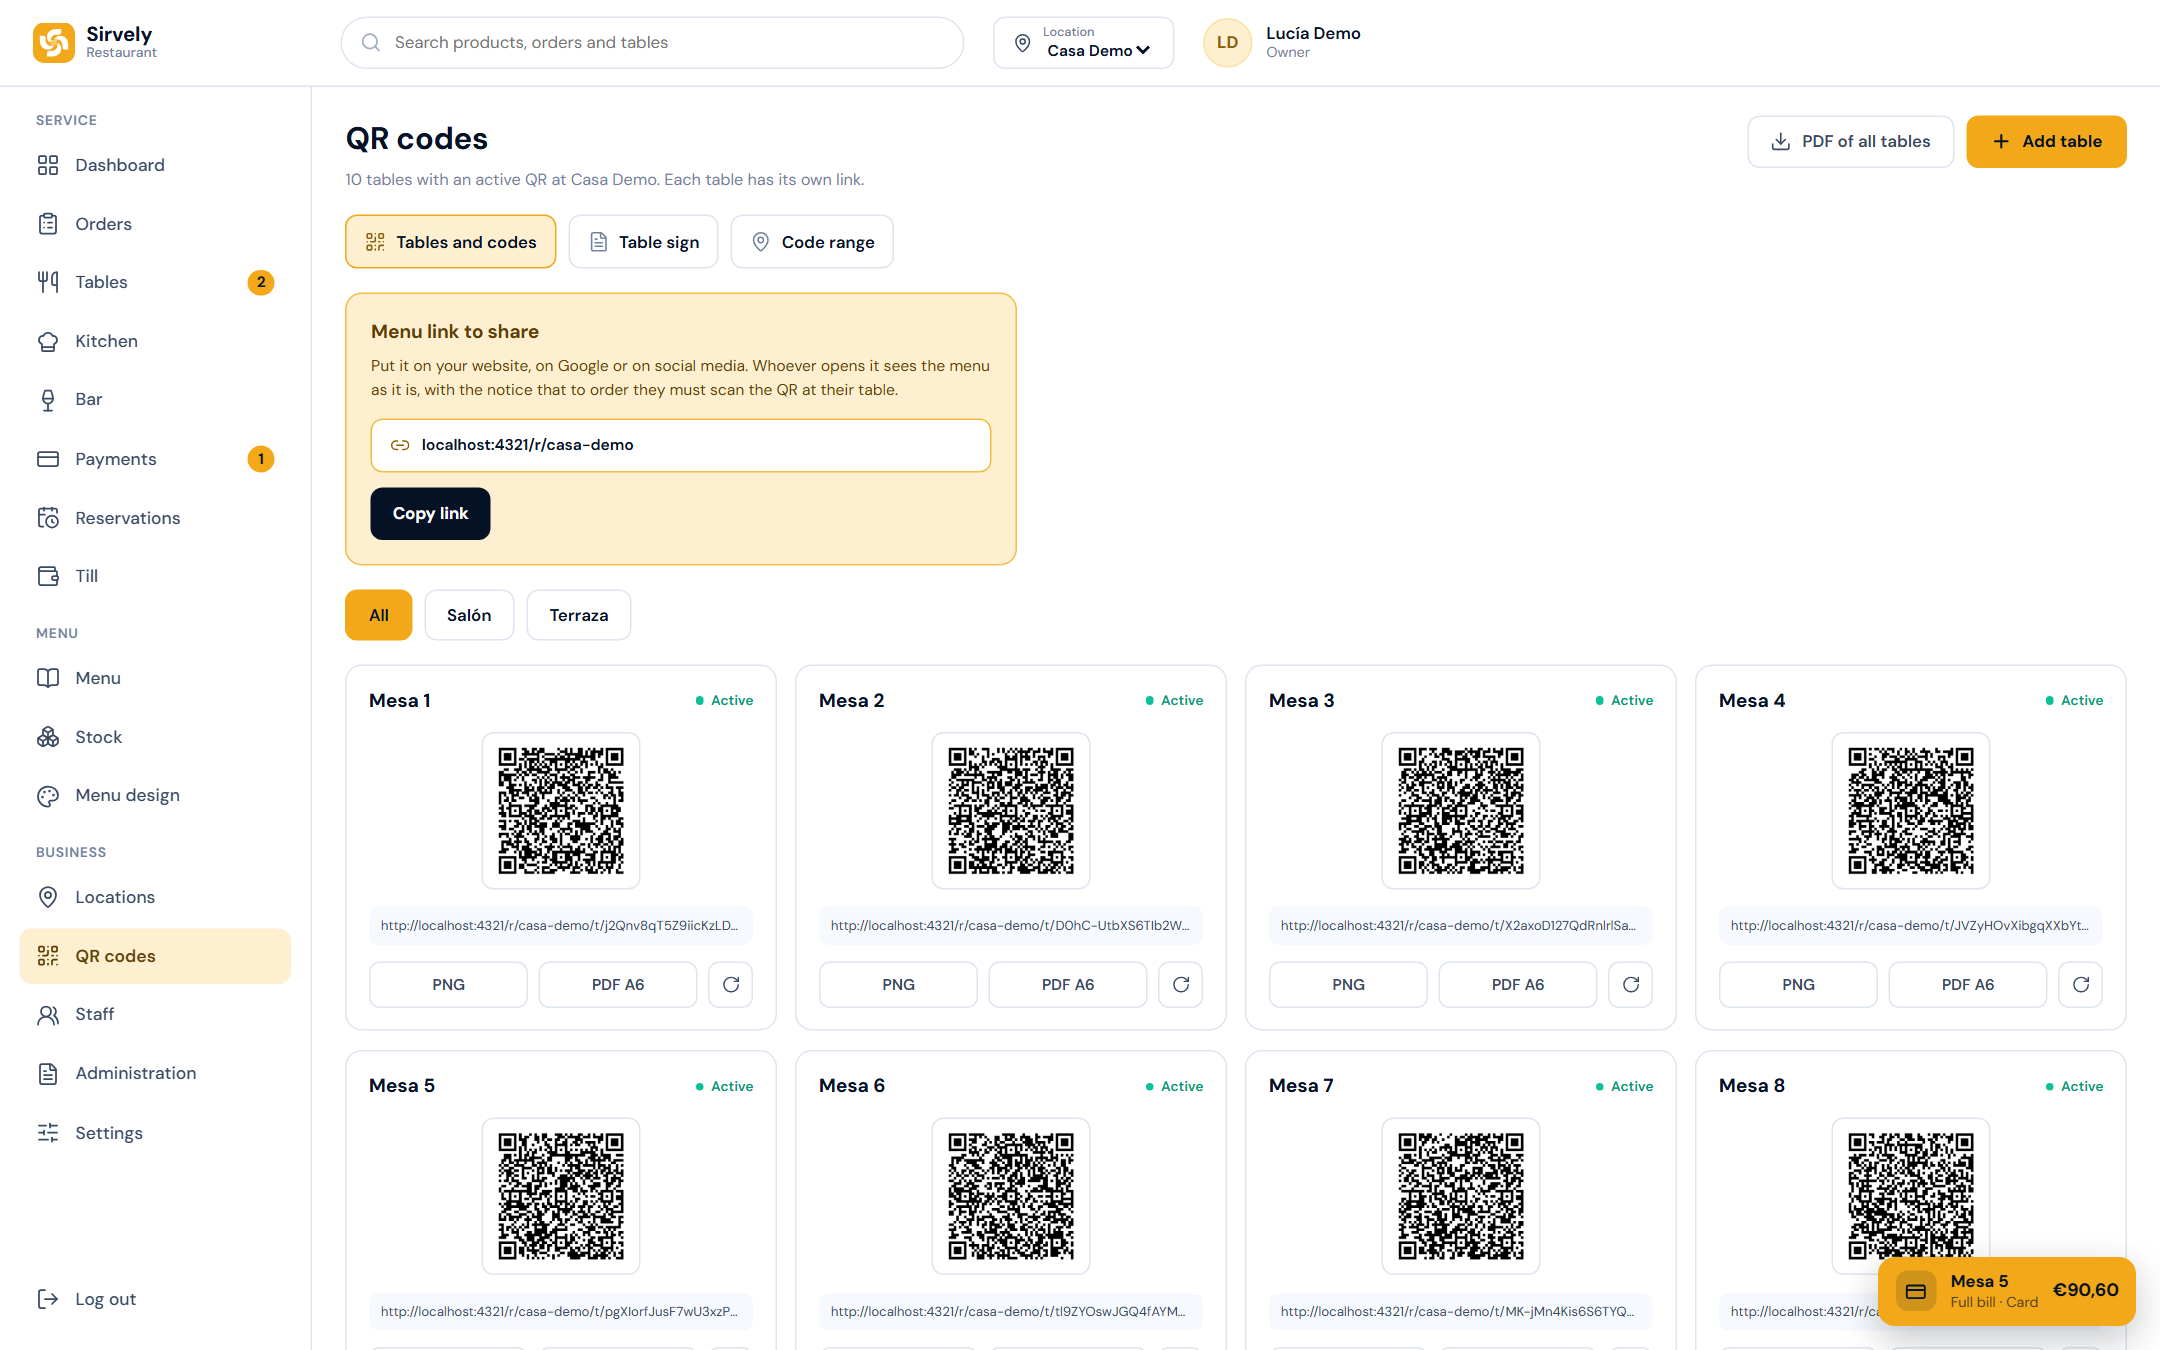2160x1350 pixels.
Task: Go to Locations page
Action: [x=155, y=897]
